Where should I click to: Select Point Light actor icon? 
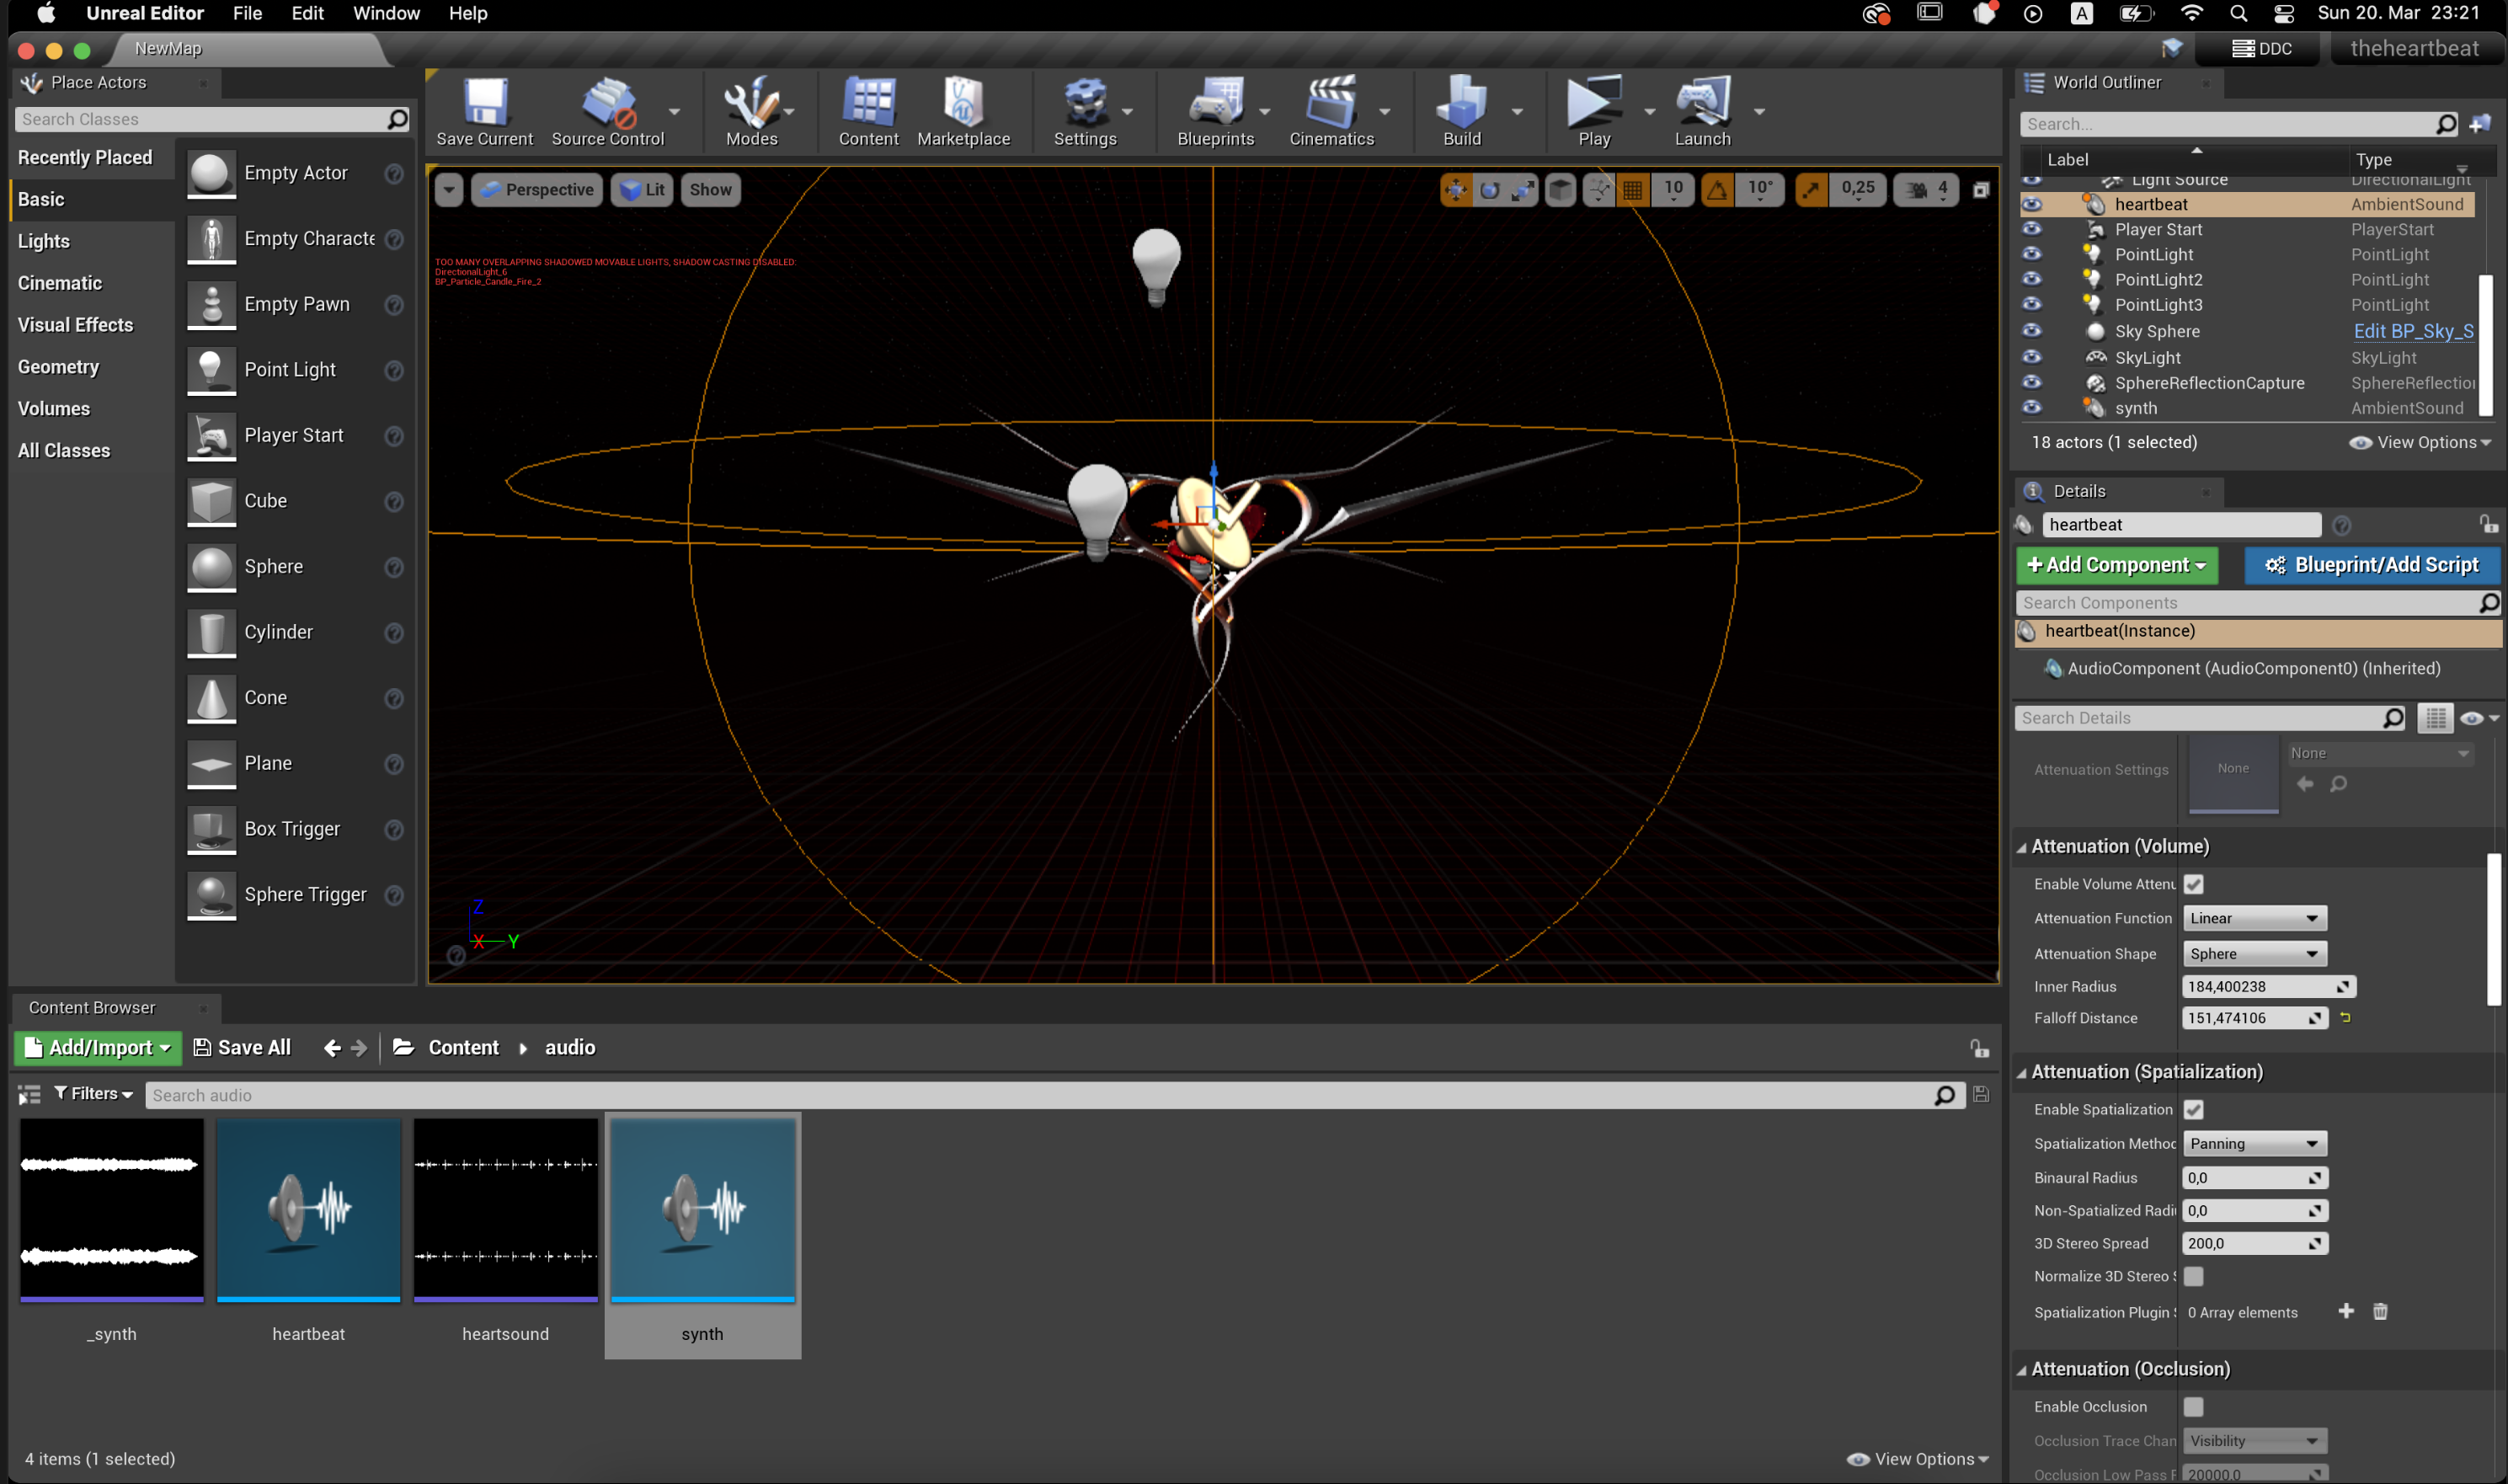[211, 371]
